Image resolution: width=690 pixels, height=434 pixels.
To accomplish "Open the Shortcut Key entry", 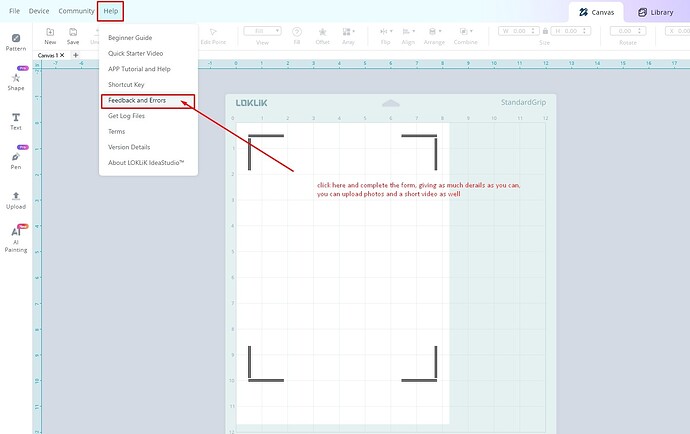I will tap(126, 85).
